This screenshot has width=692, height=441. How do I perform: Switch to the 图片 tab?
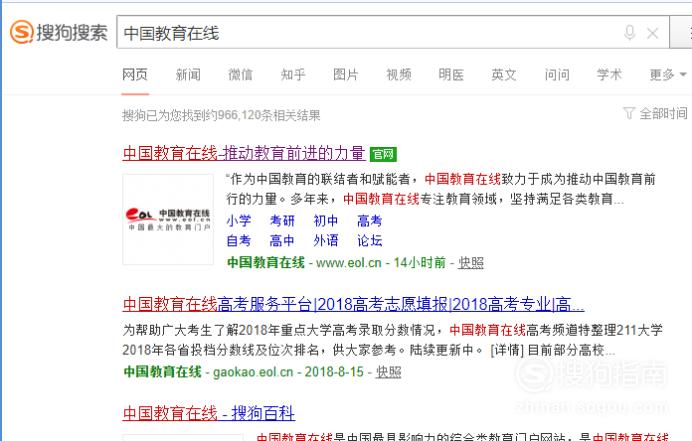point(346,75)
